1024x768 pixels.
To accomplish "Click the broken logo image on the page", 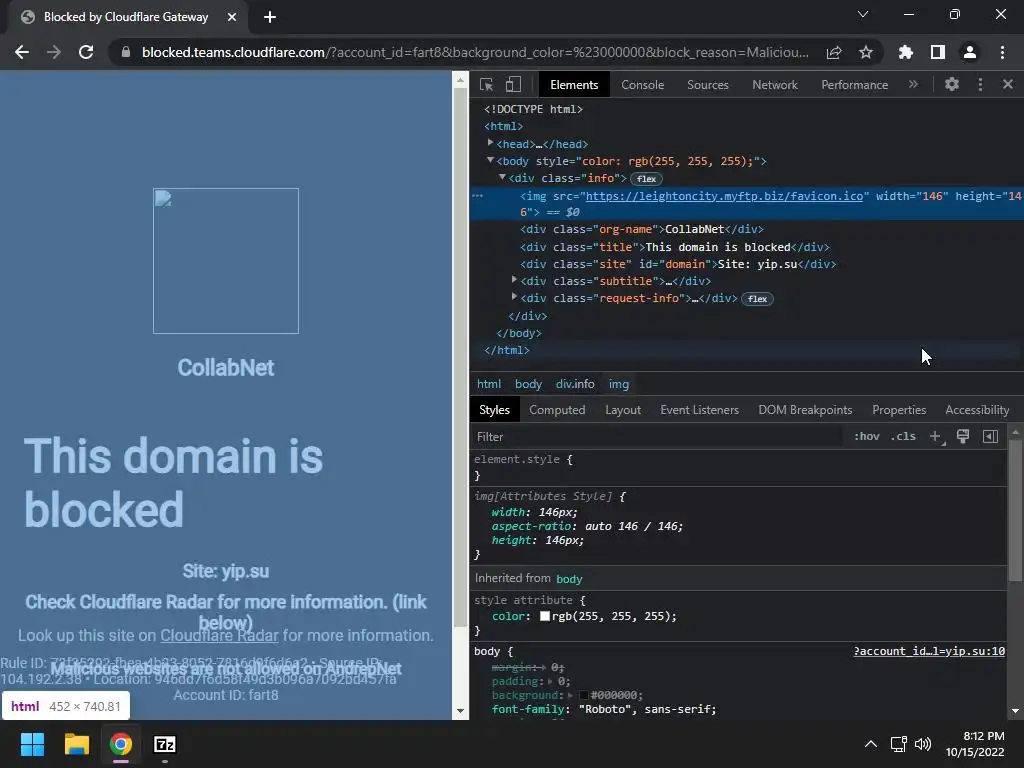I will click(x=226, y=261).
